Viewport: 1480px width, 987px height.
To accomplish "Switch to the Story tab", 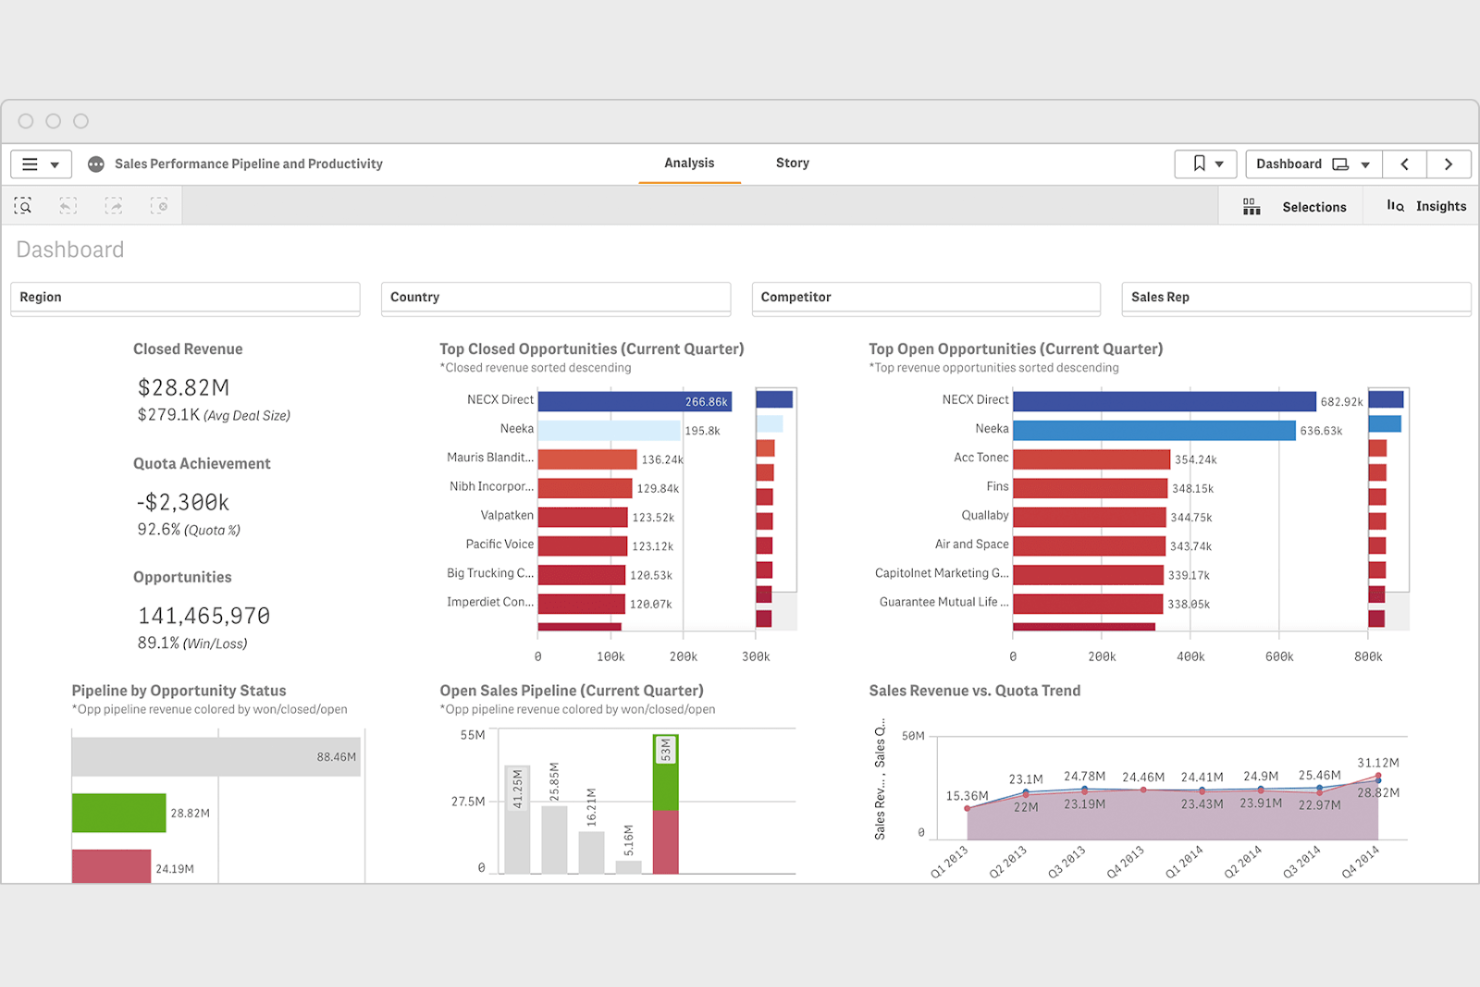I will pos(792,163).
